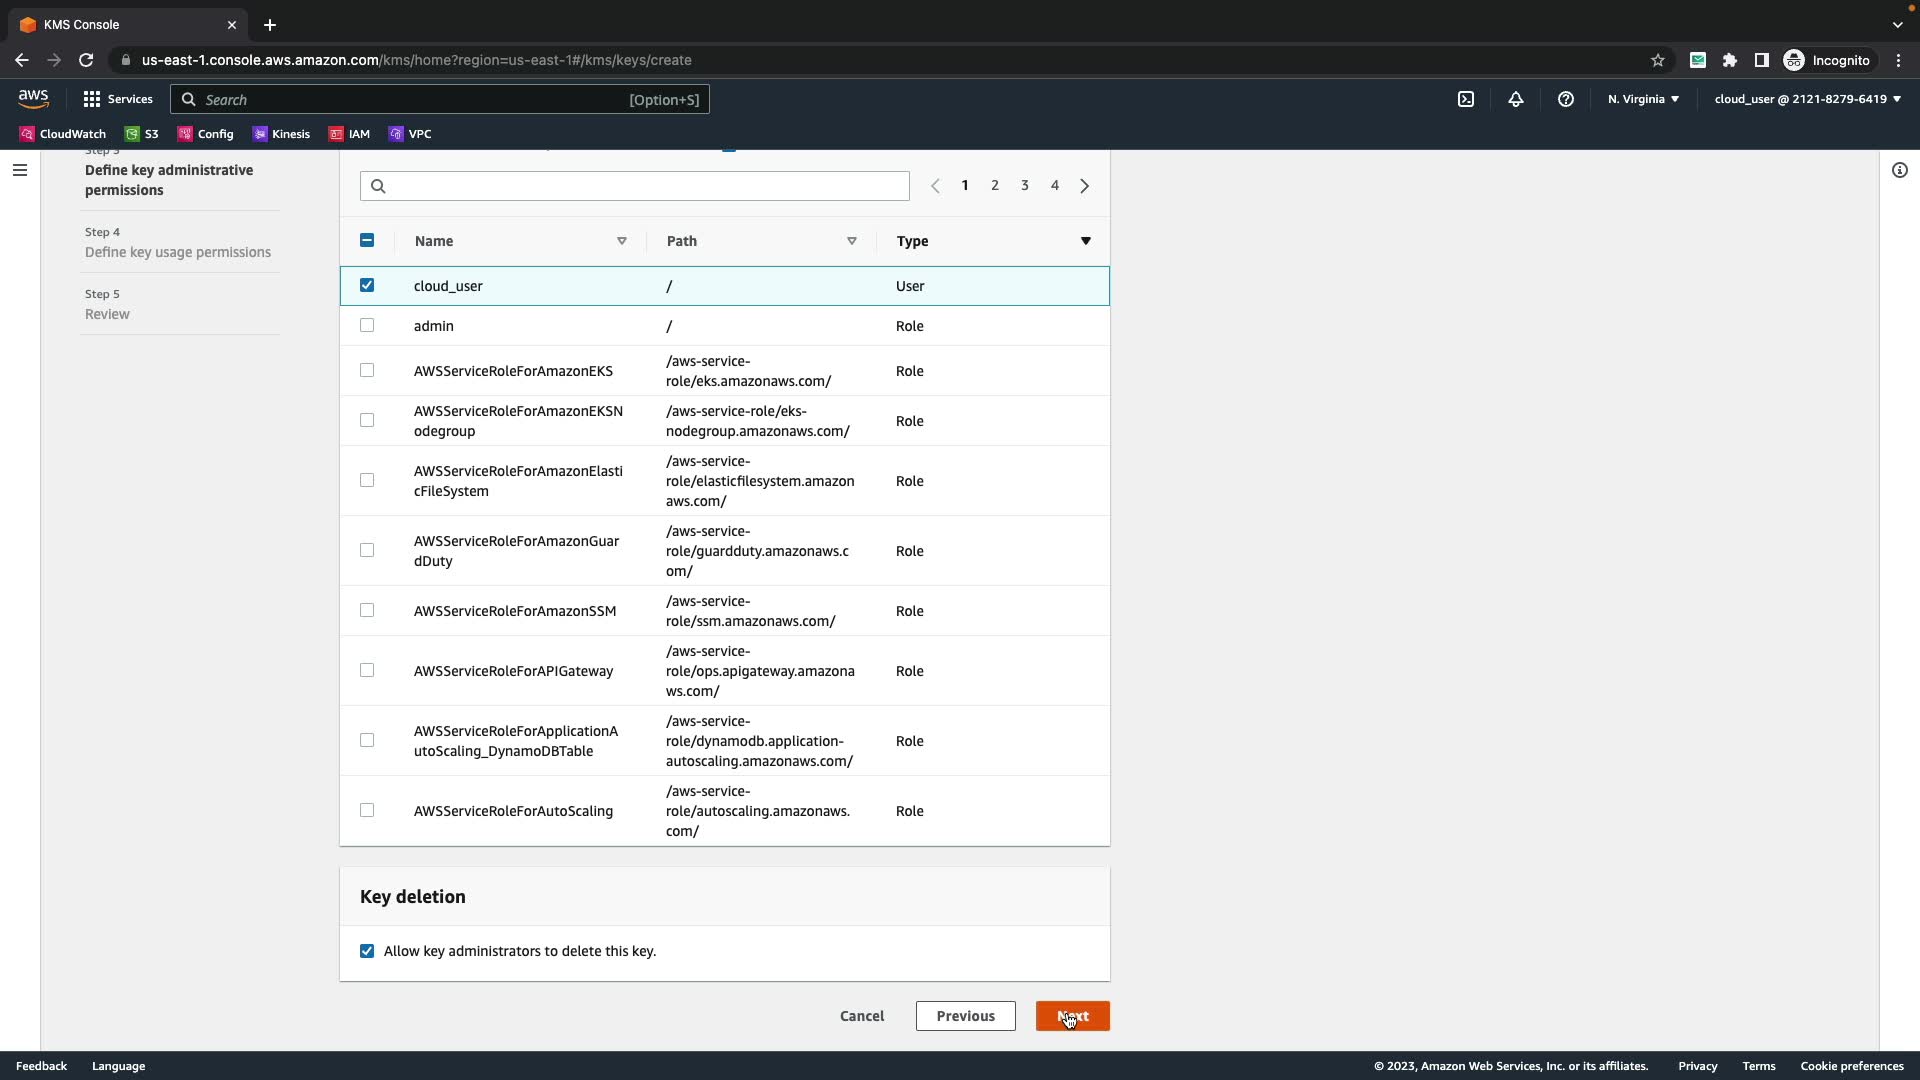Open the IAM bookmark shortcut
Image resolution: width=1920 pixels, height=1080 pixels.
coord(349,134)
